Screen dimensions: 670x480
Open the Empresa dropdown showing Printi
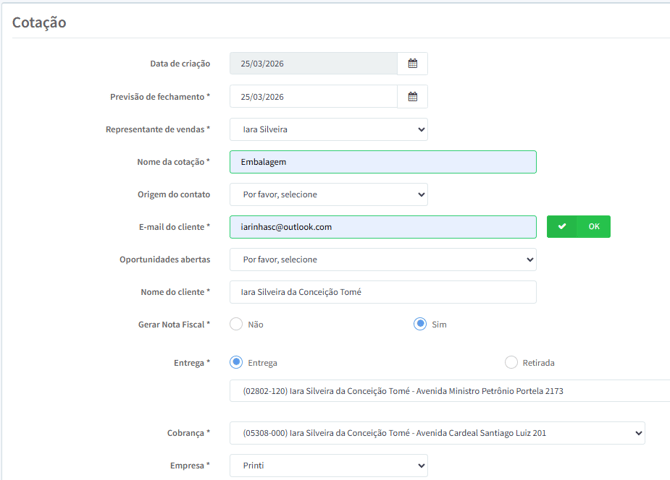coord(328,466)
